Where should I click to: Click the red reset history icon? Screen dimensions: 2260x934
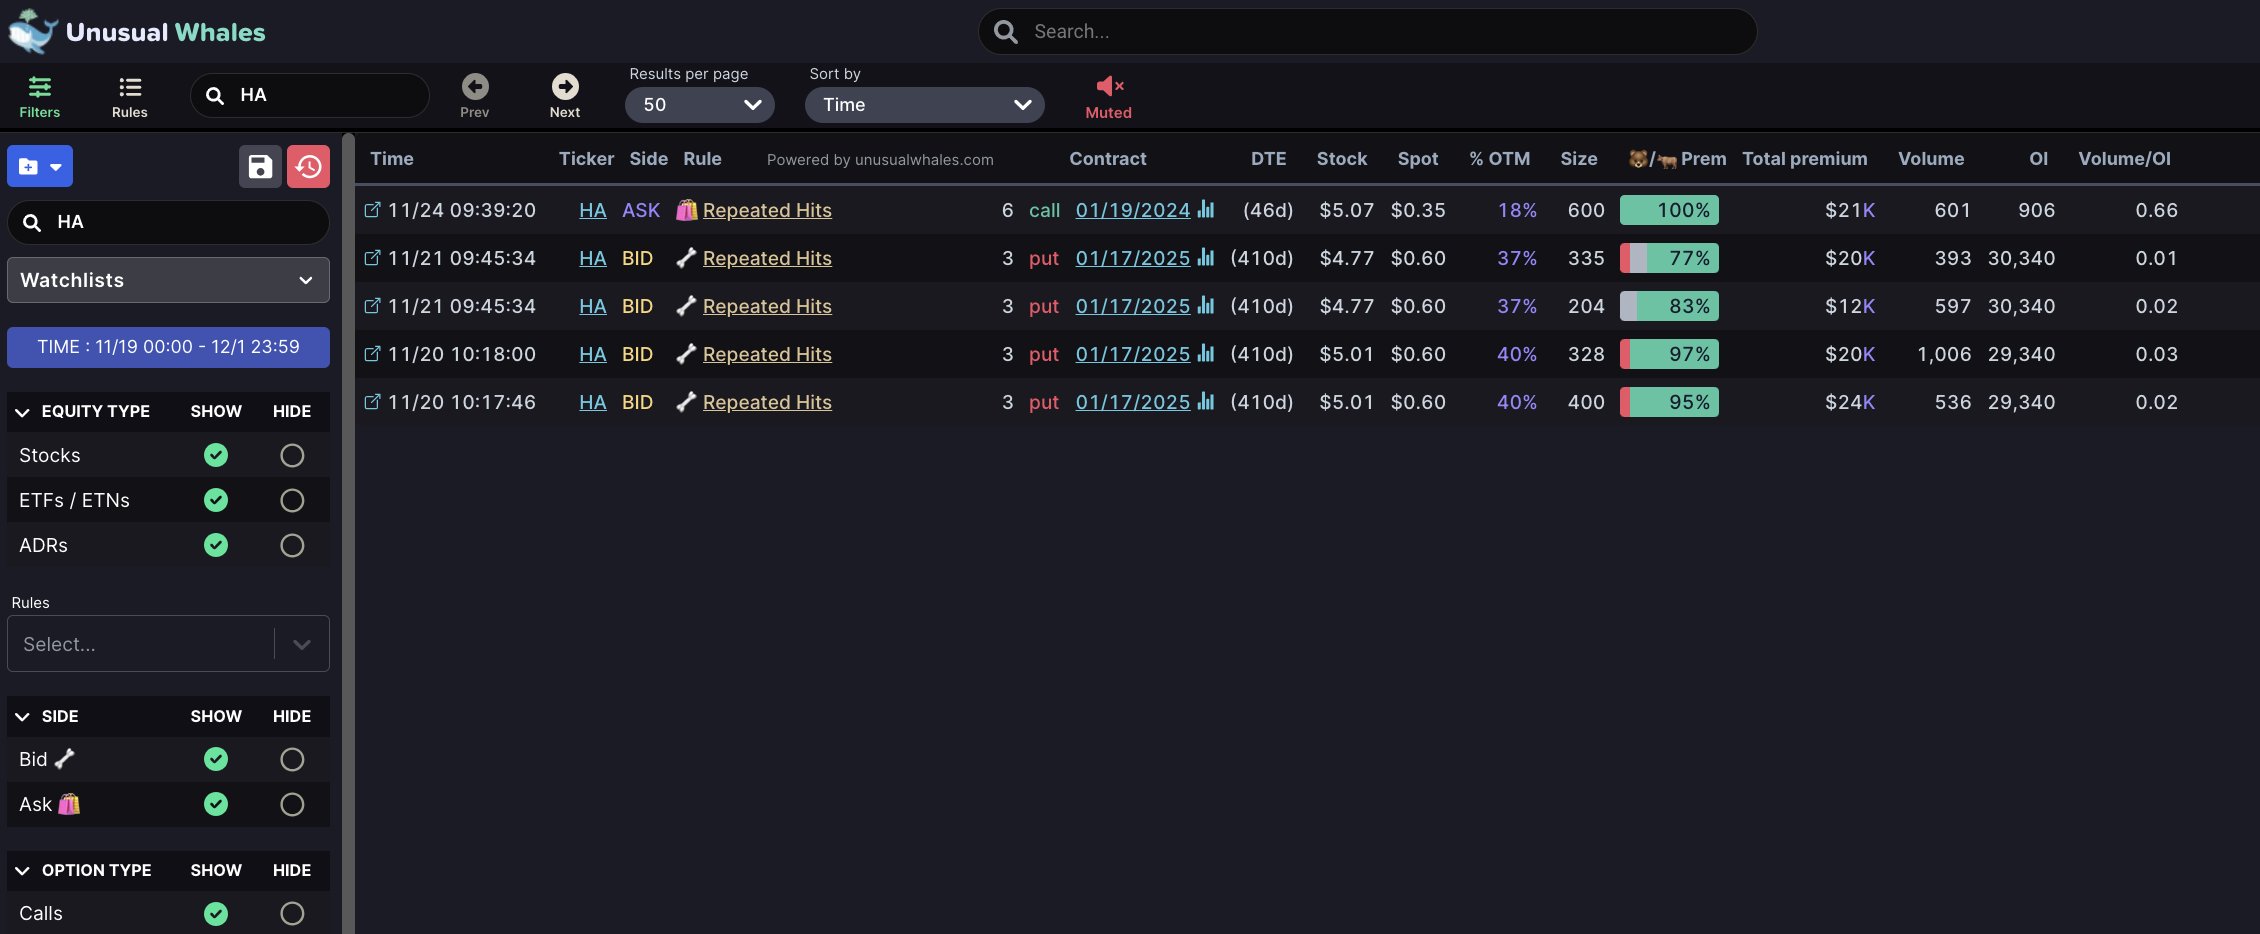coord(308,167)
